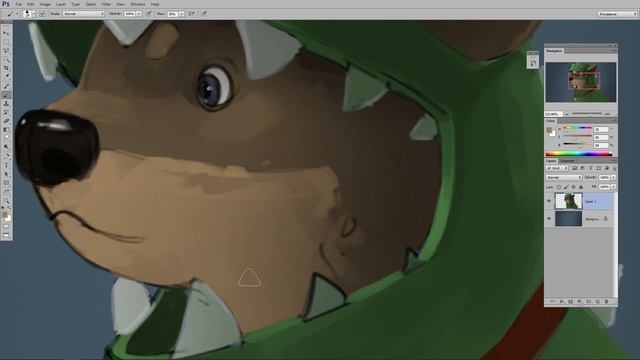This screenshot has width=640, height=360.
Task: Toggle lock all
Action: coord(581,187)
